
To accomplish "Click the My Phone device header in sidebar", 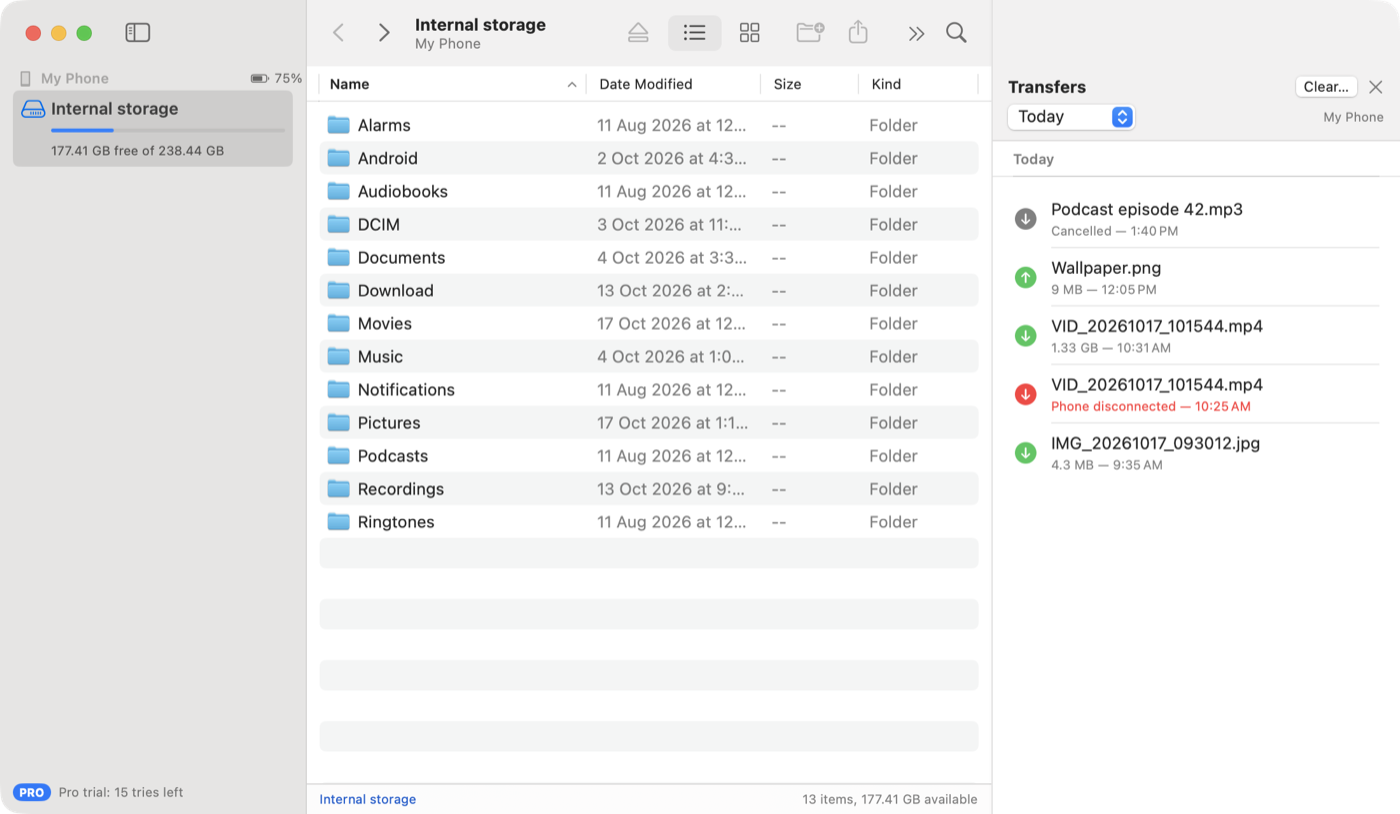I will [75, 78].
